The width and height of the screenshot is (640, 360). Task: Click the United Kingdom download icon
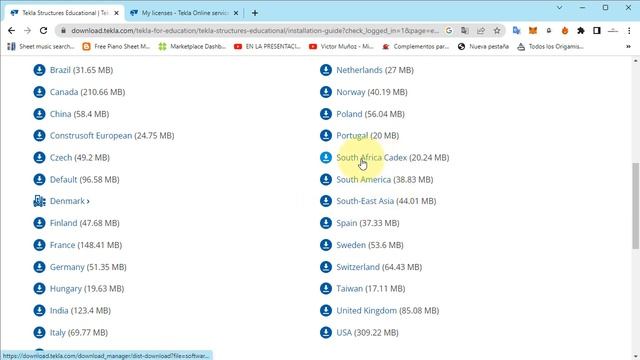click(x=326, y=311)
